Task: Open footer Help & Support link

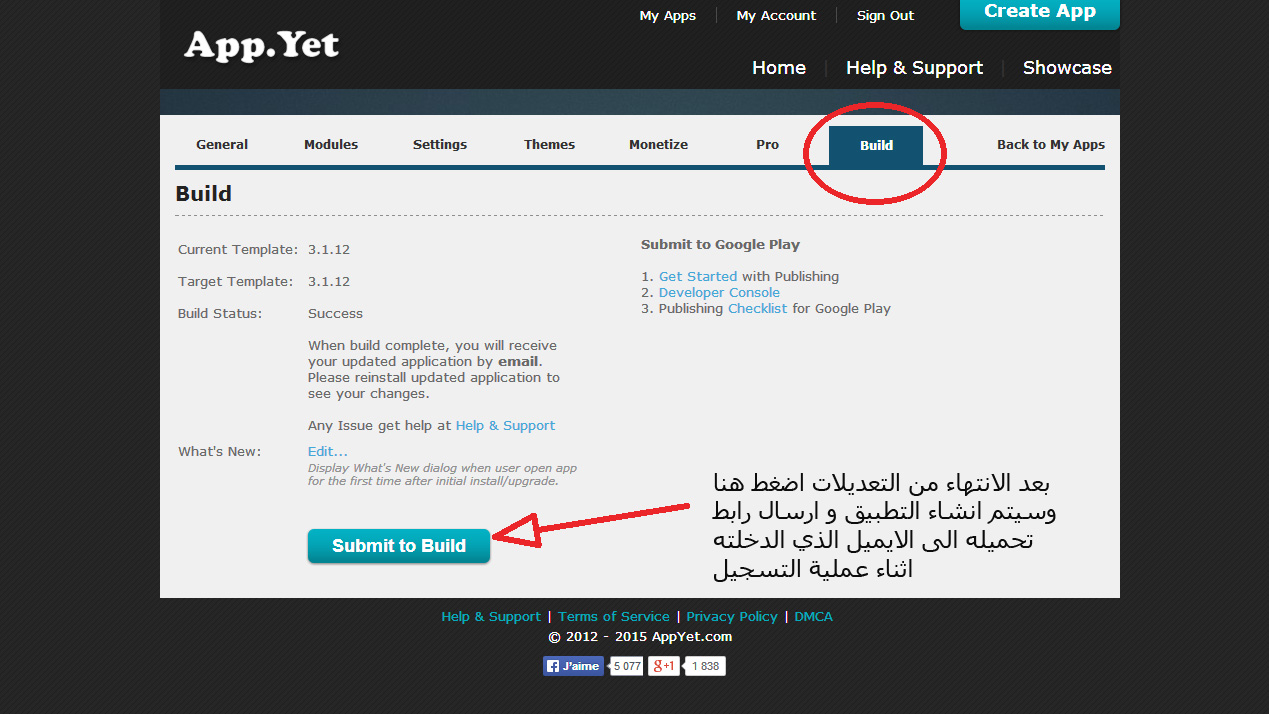Action: (x=491, y=617)
